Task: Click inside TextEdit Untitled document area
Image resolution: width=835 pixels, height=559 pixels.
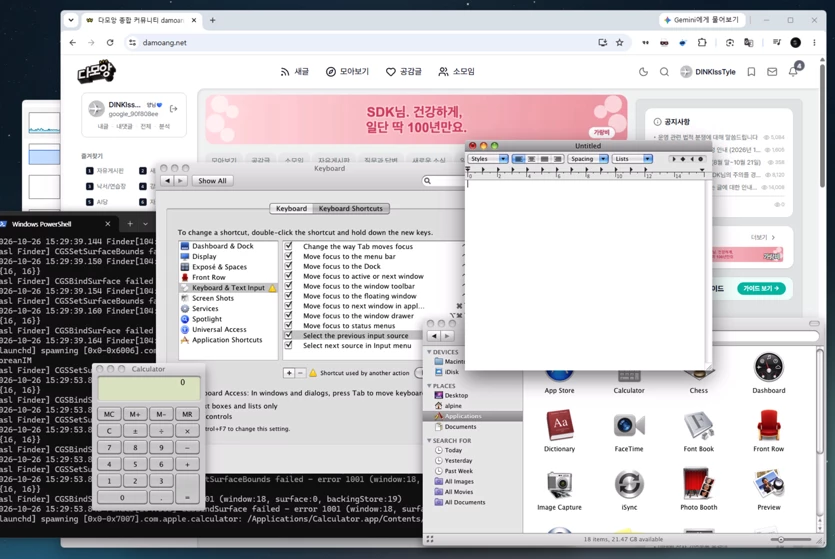Action: 586,274
